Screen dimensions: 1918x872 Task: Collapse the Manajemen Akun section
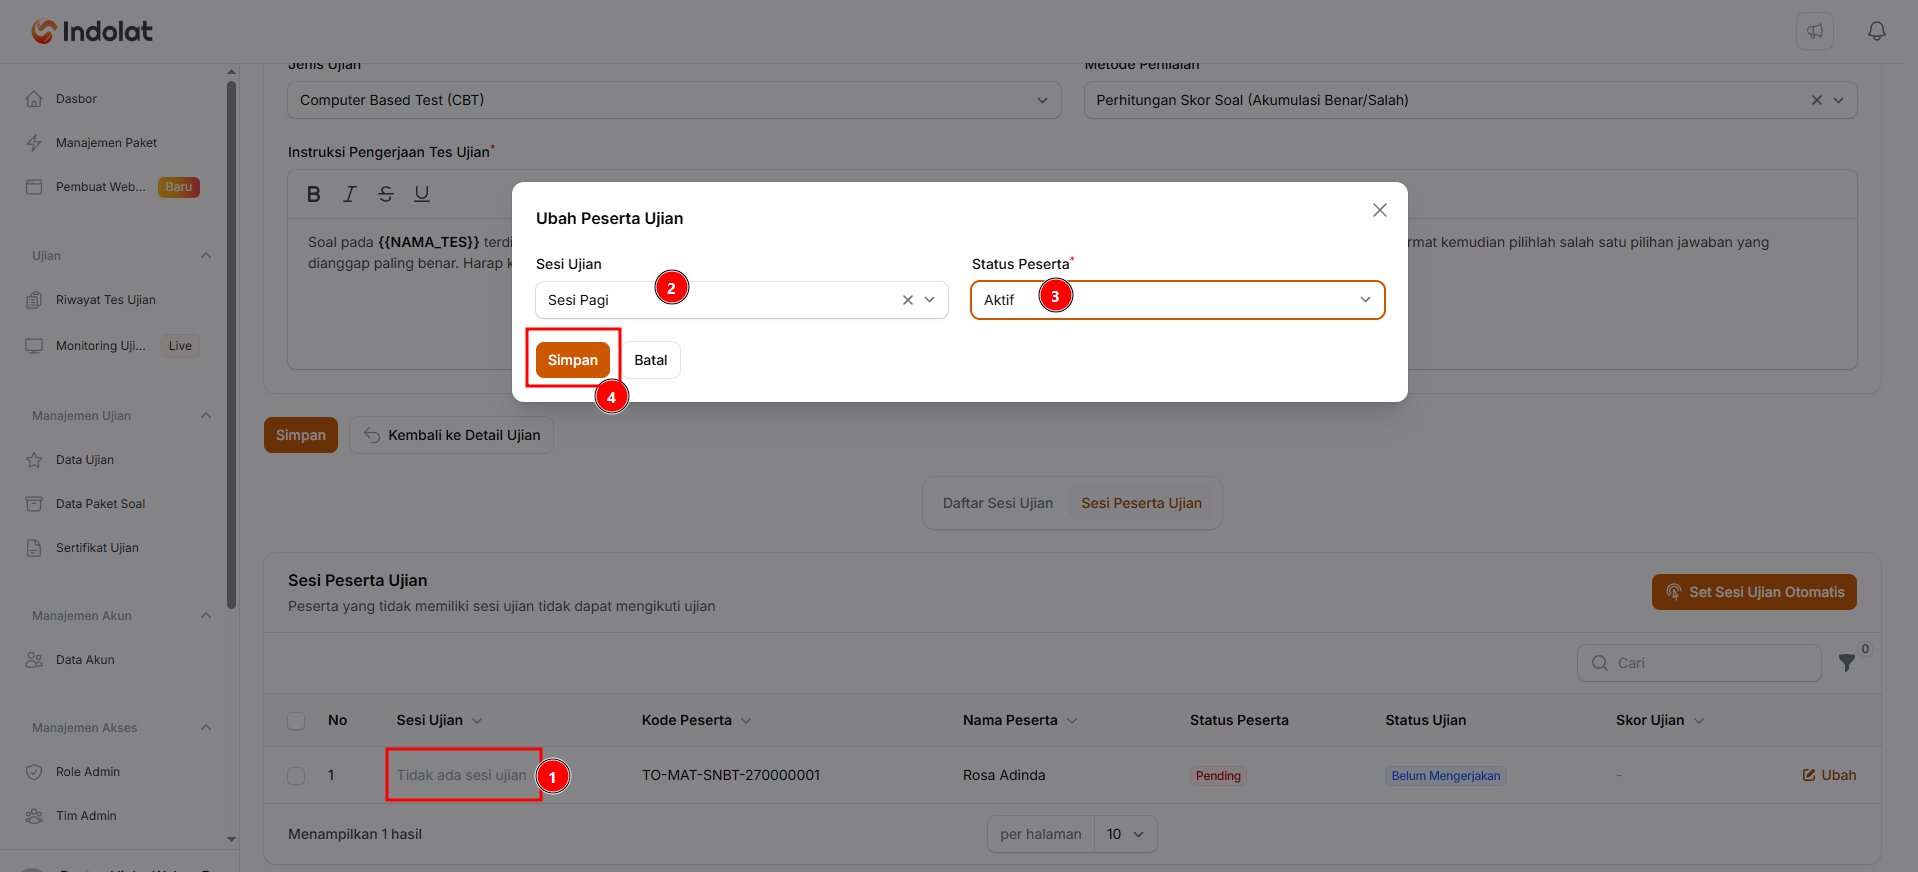(205, 615)
